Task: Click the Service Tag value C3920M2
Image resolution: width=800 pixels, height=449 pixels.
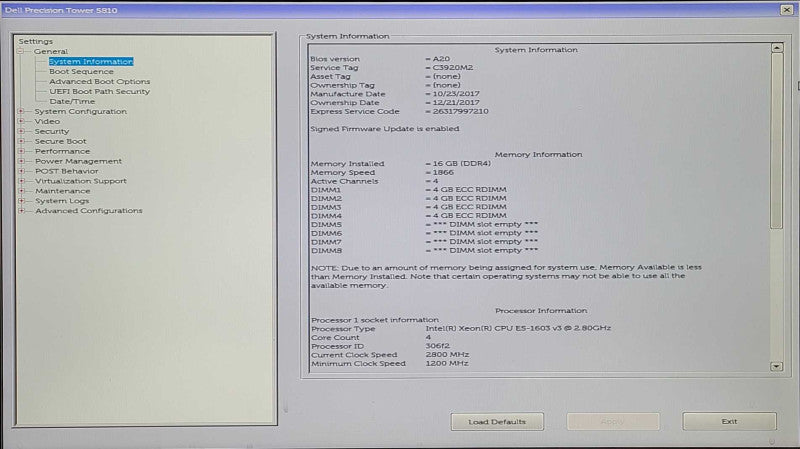Action: pos(453,67)
